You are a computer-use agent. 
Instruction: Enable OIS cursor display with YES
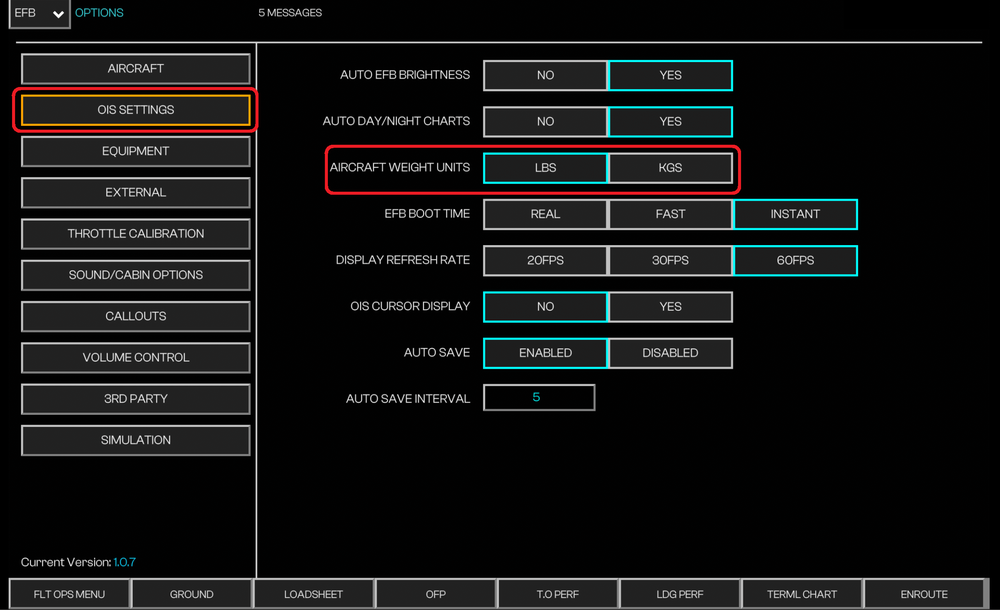[x=670, y=307]
